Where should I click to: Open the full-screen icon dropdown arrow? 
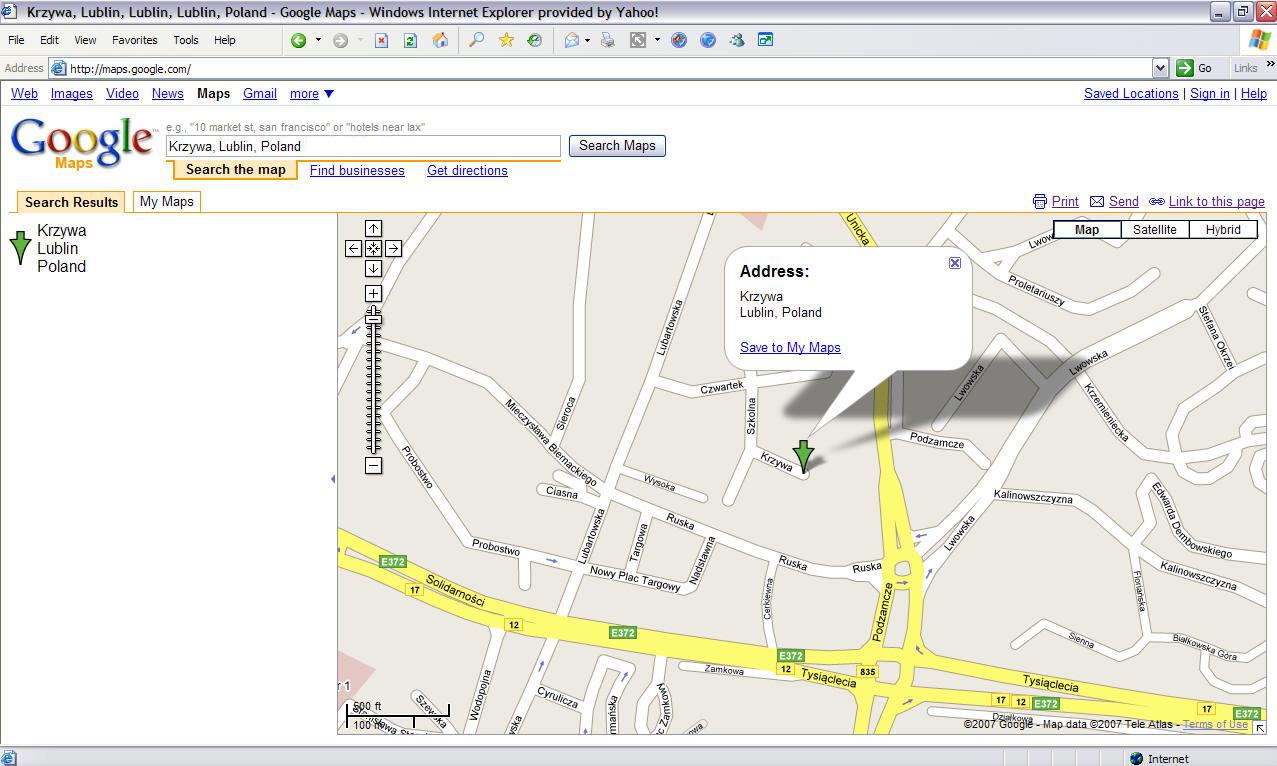[x=657, y=40]
